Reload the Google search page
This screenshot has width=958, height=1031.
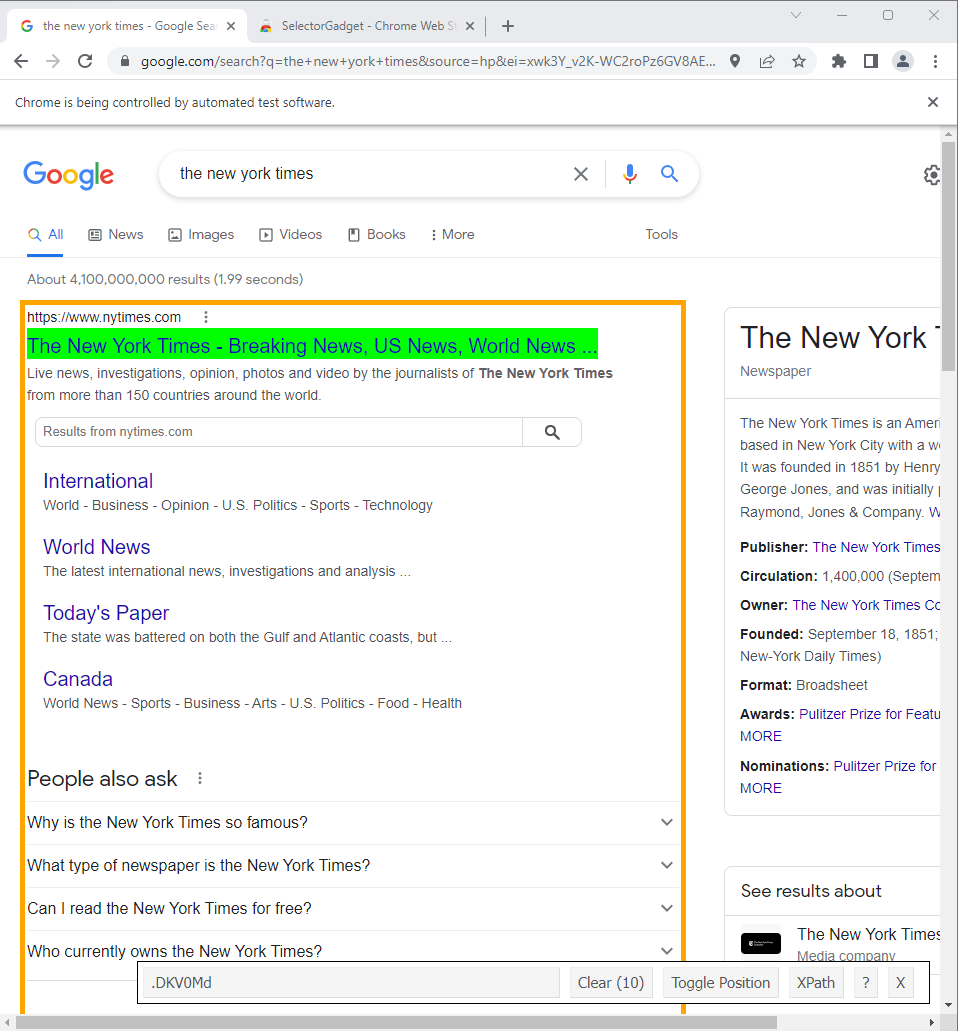coord(85,61)
